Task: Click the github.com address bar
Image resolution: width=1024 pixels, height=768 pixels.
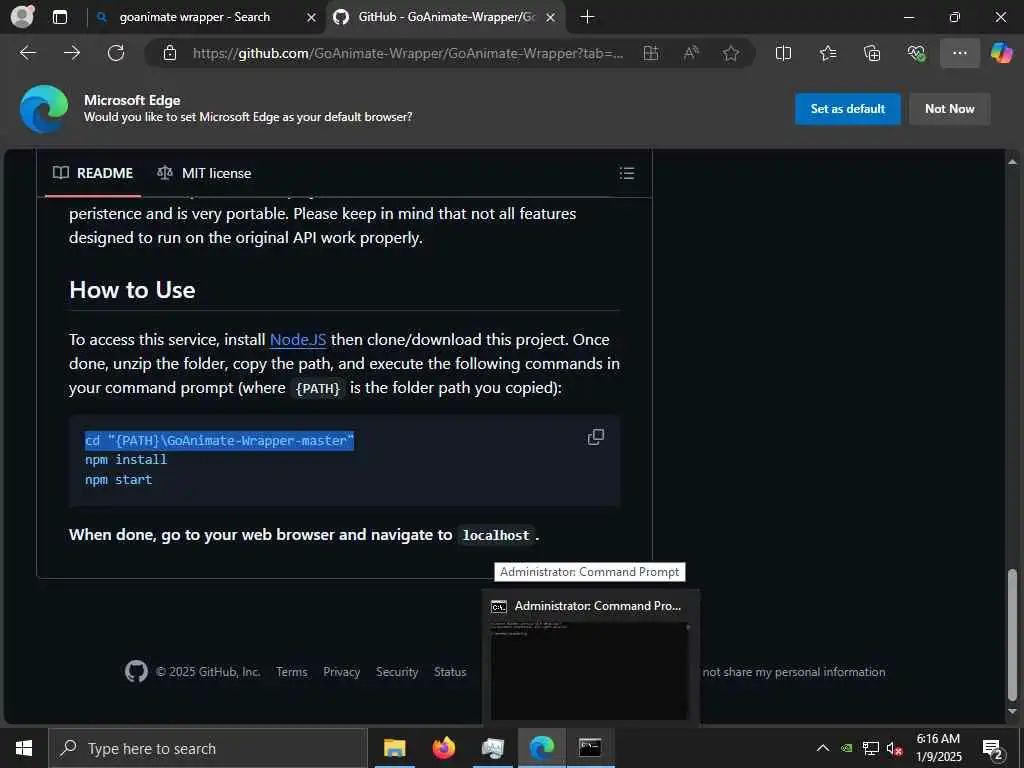Action: point(408,53)
